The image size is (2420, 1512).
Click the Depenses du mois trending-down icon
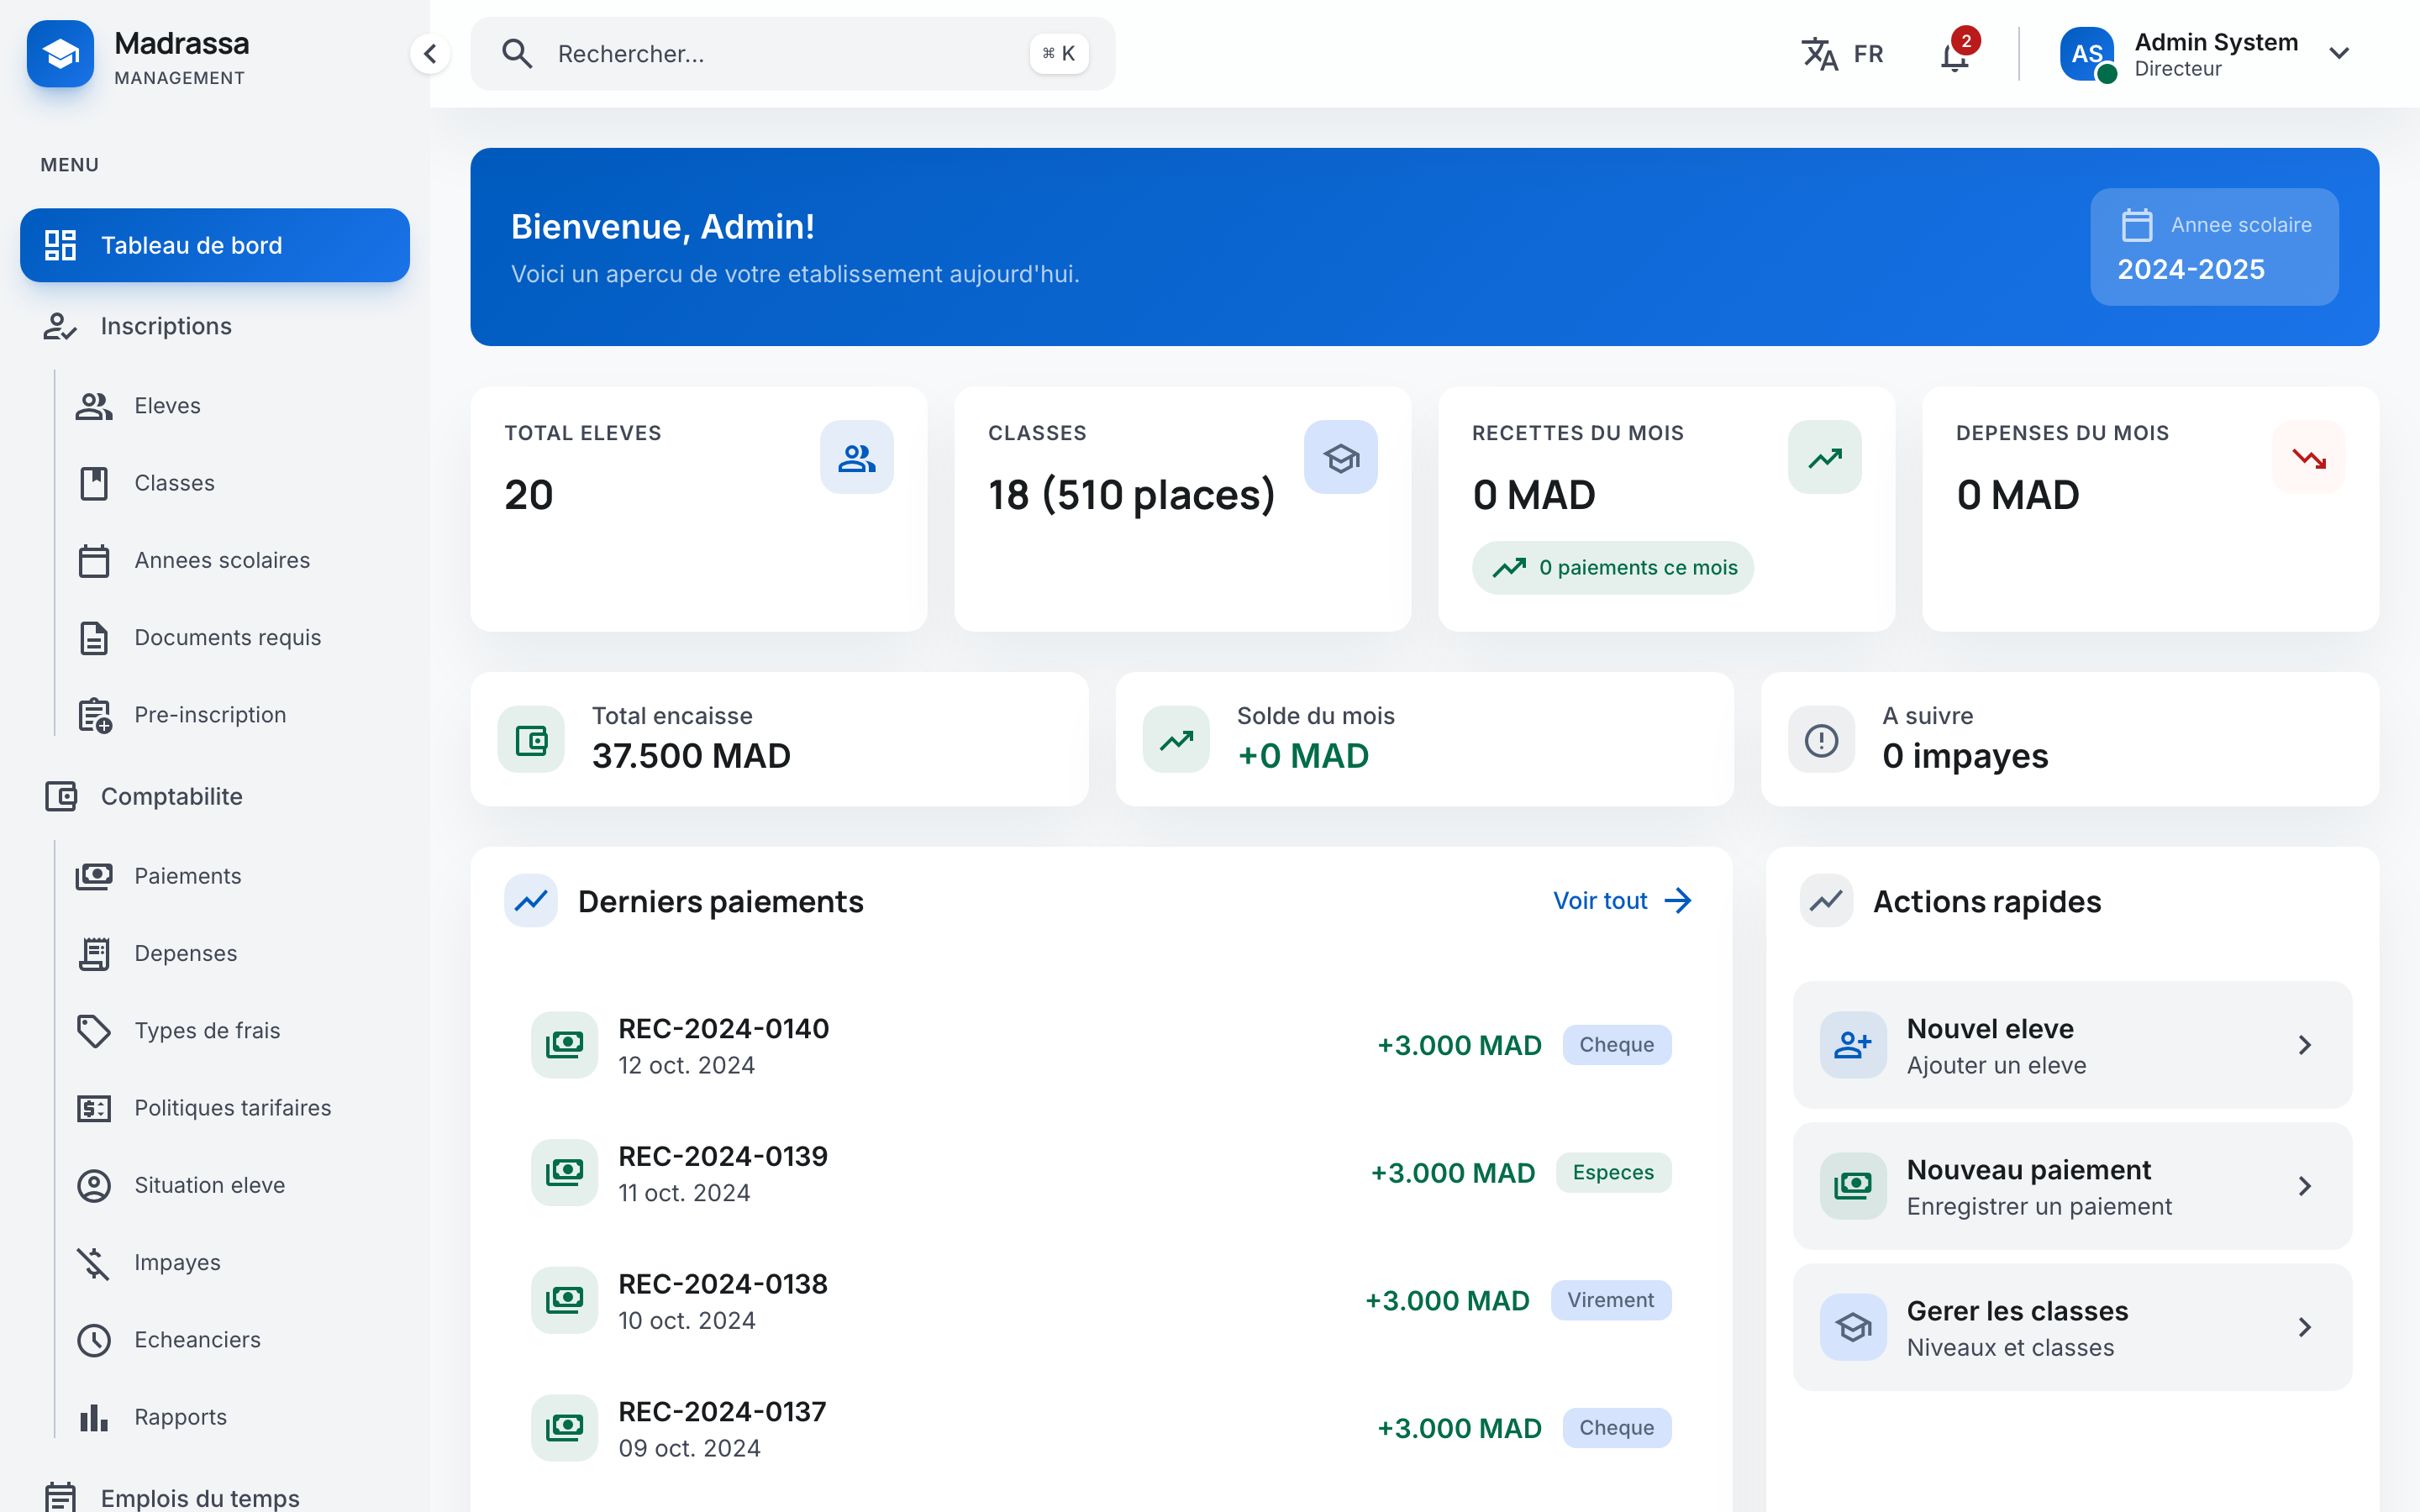[x=2308, y=458]
